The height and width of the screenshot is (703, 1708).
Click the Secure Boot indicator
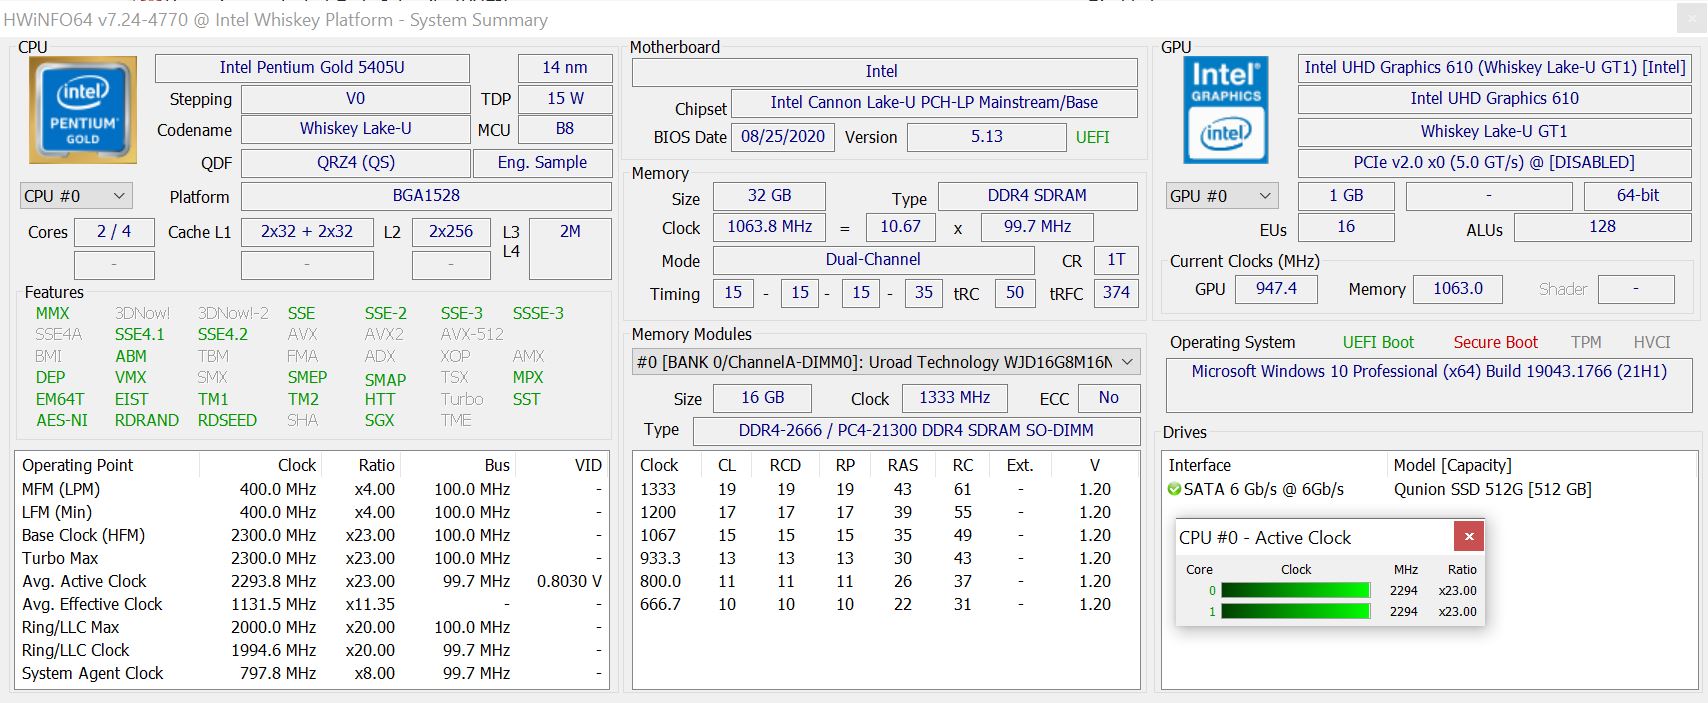click(x=1495, y=342)
